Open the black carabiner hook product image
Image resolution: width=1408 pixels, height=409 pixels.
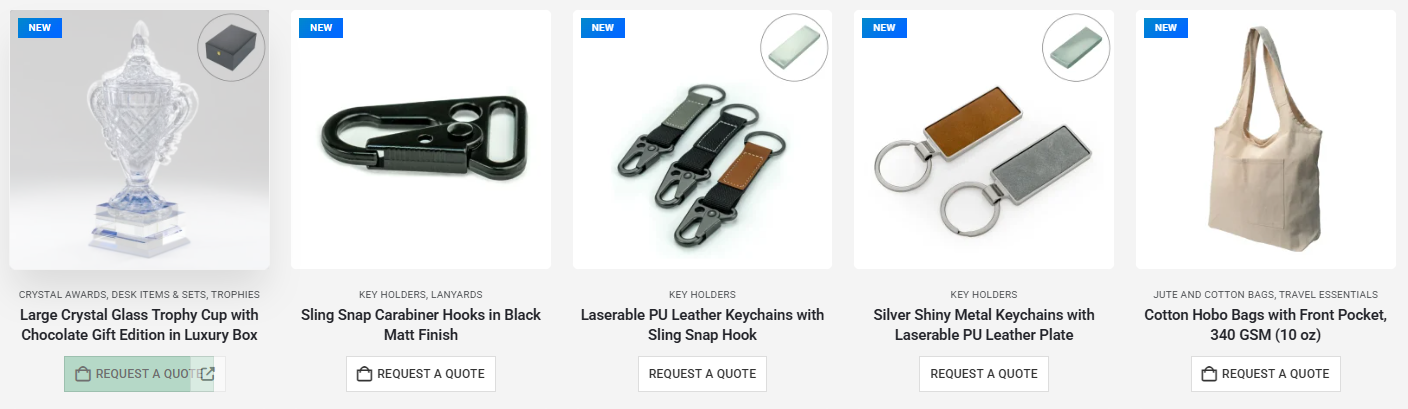421,140
